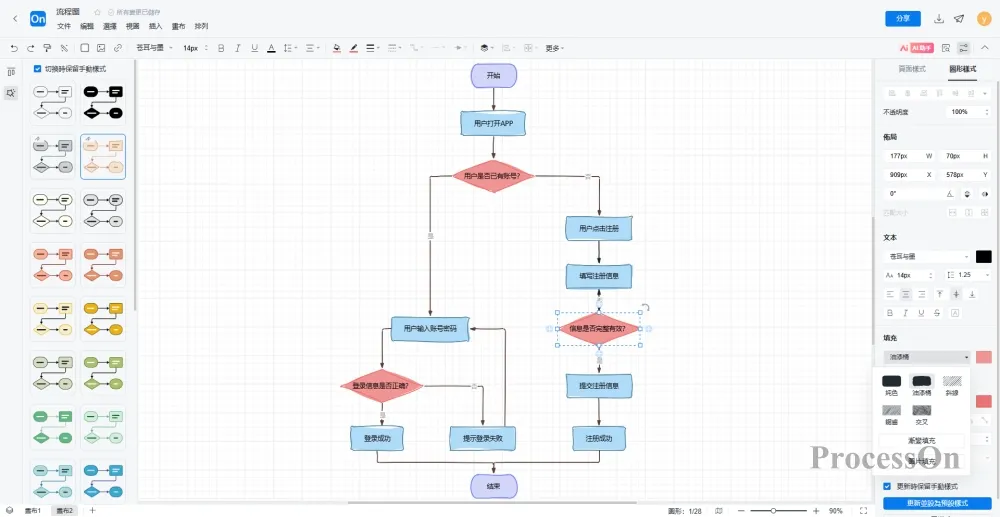Toggle the 切換時保留手動樣式 checkbox
The height and width of the screenshot is (517, 1000).
pyautogui.click(x=38, y=69)
